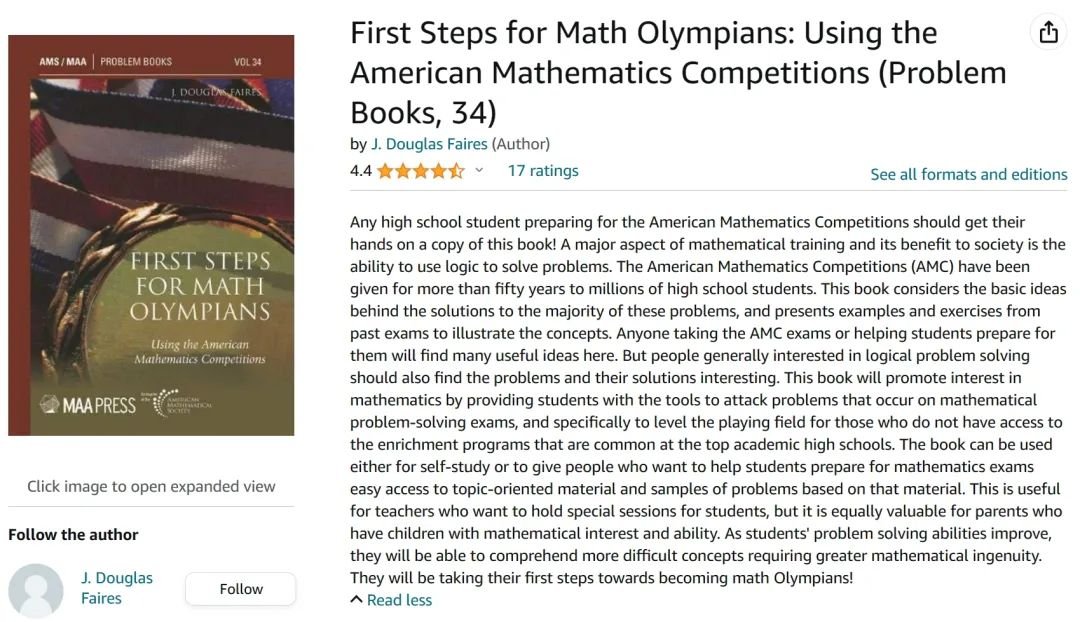
Task: Collapse description with Read less
Action: (399, 600)
